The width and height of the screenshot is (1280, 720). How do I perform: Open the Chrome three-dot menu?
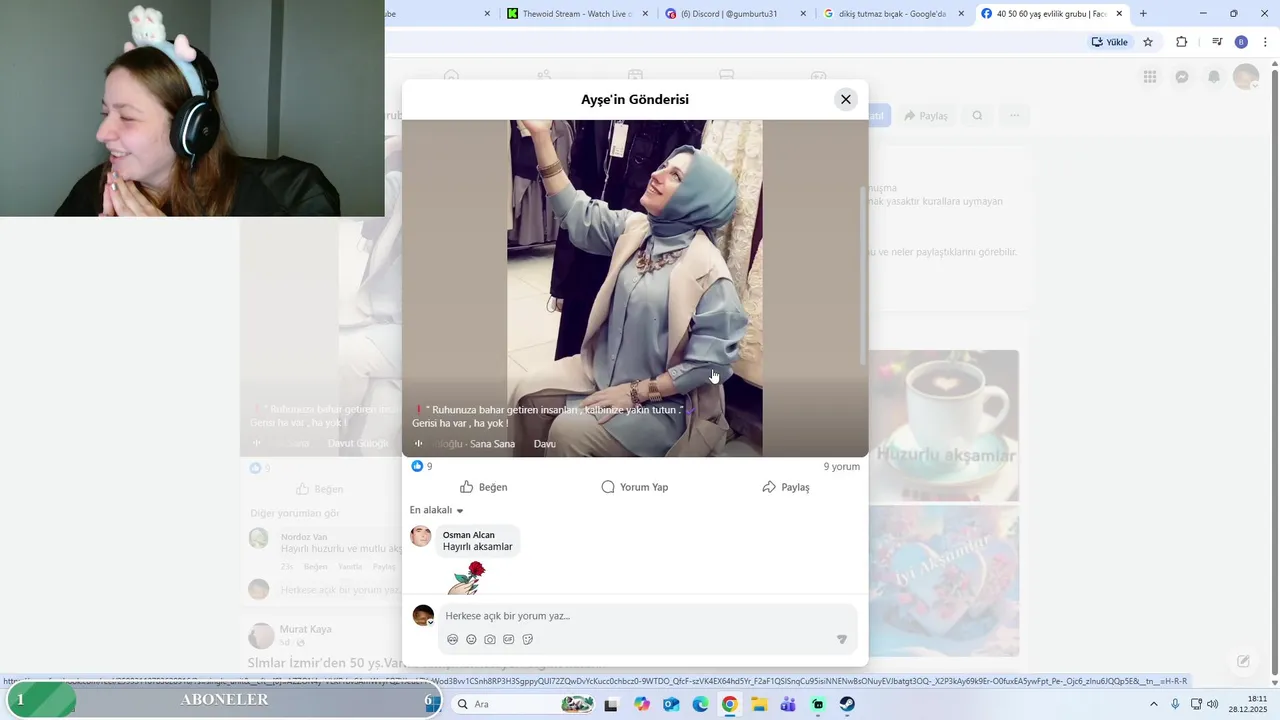click(x=1266, y=42)
